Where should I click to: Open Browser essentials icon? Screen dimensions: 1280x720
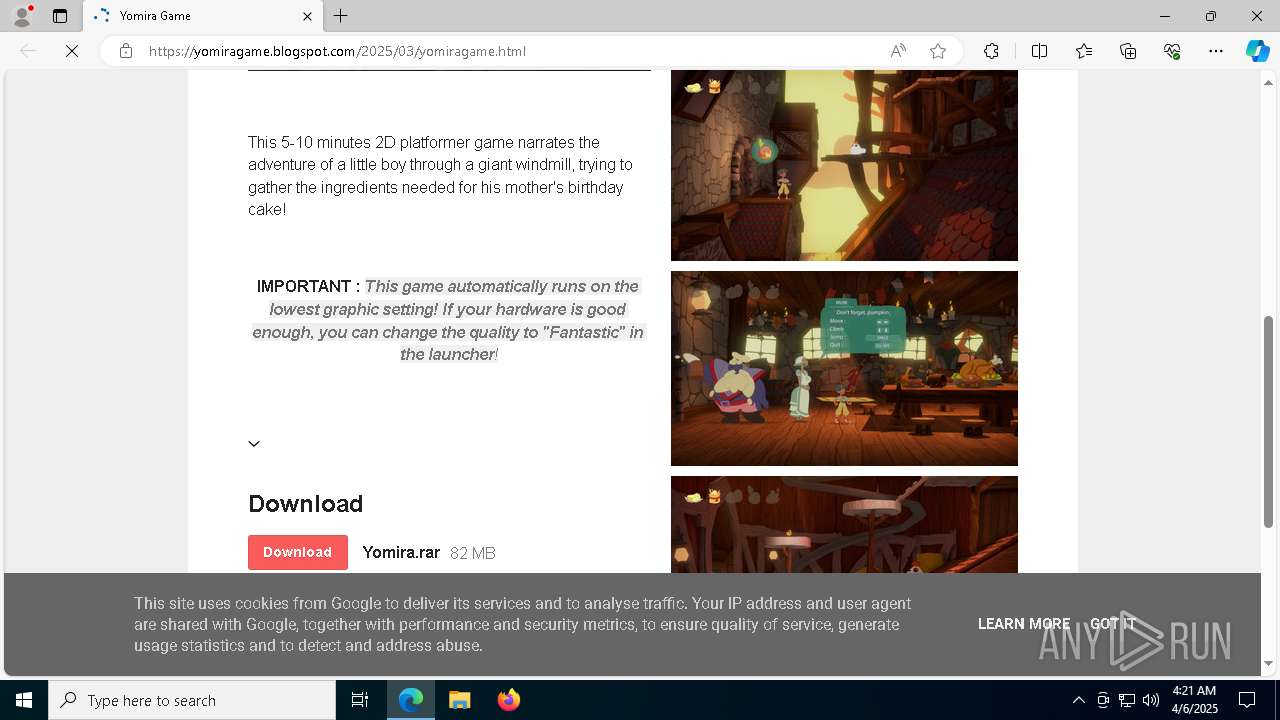[1172, 51]
